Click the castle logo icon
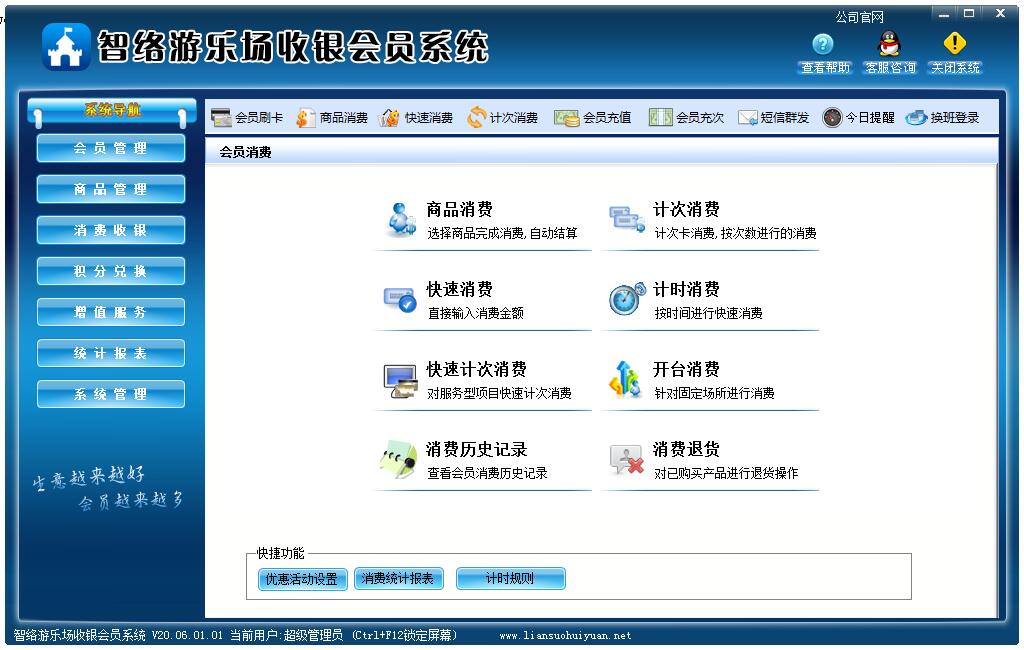Screen dimensions: 1024x650 pos(66,47)
